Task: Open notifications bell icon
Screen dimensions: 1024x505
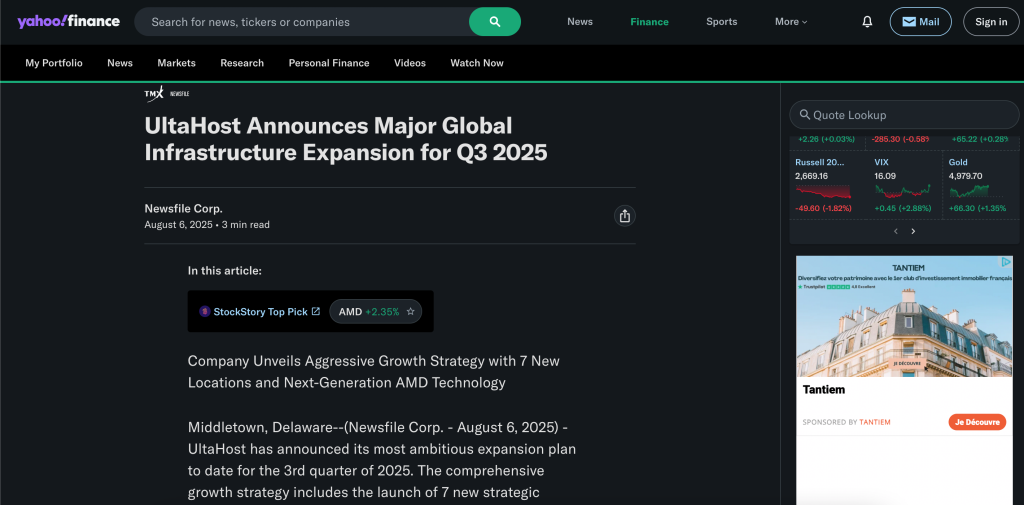Action: [x=867, y=21]
